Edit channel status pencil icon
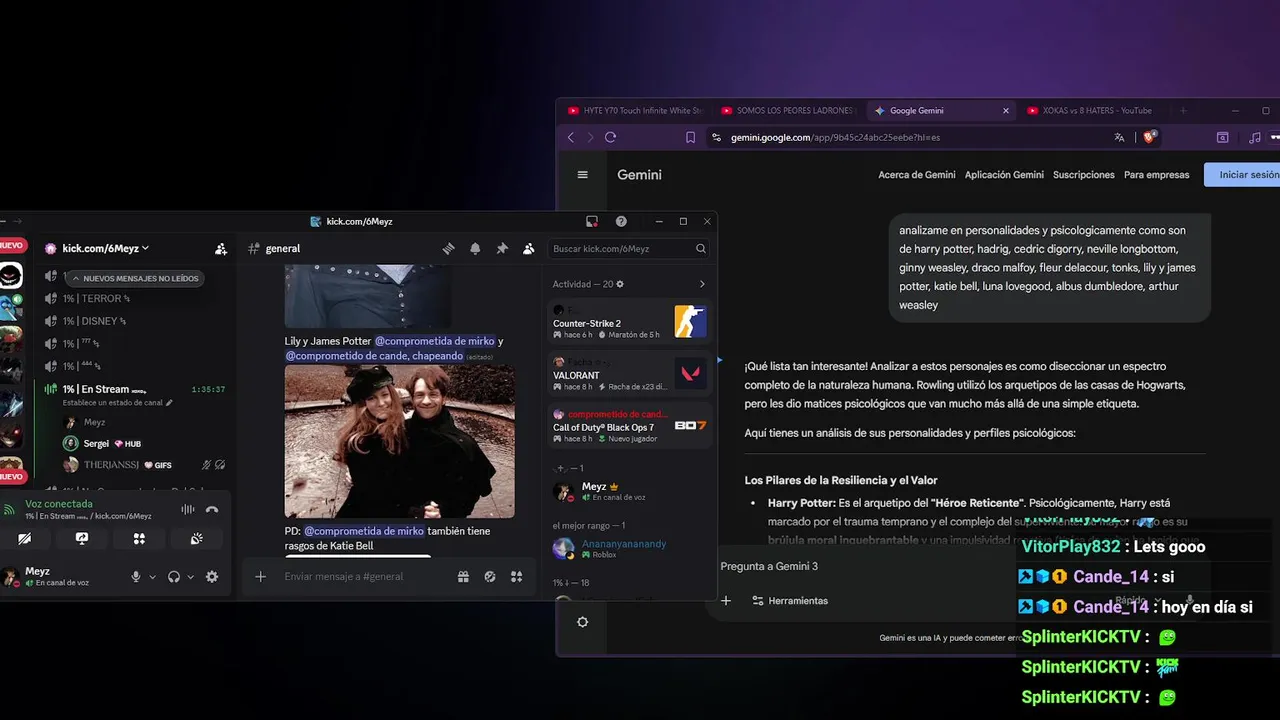This screenshot has height=720, width=1280. (x=169, y=403)
